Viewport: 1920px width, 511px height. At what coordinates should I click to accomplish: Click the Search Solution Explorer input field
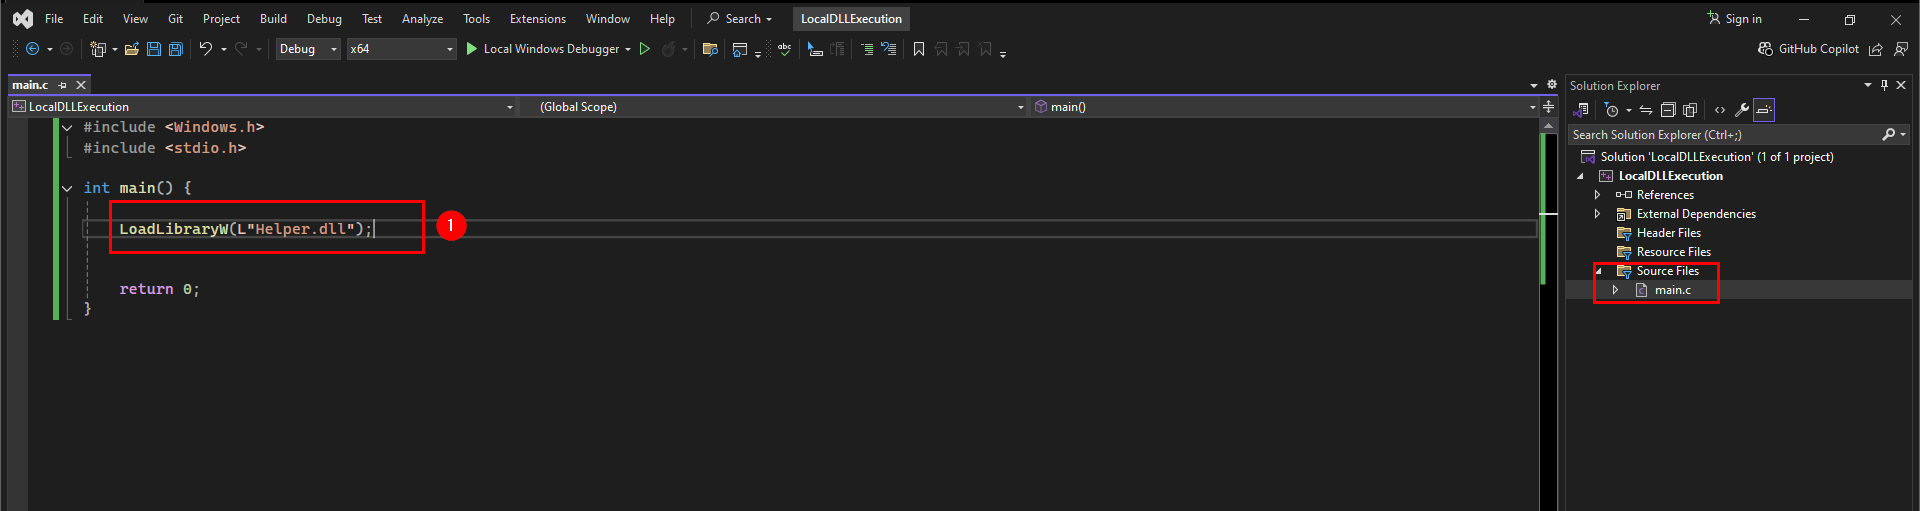click(1724, 135)
